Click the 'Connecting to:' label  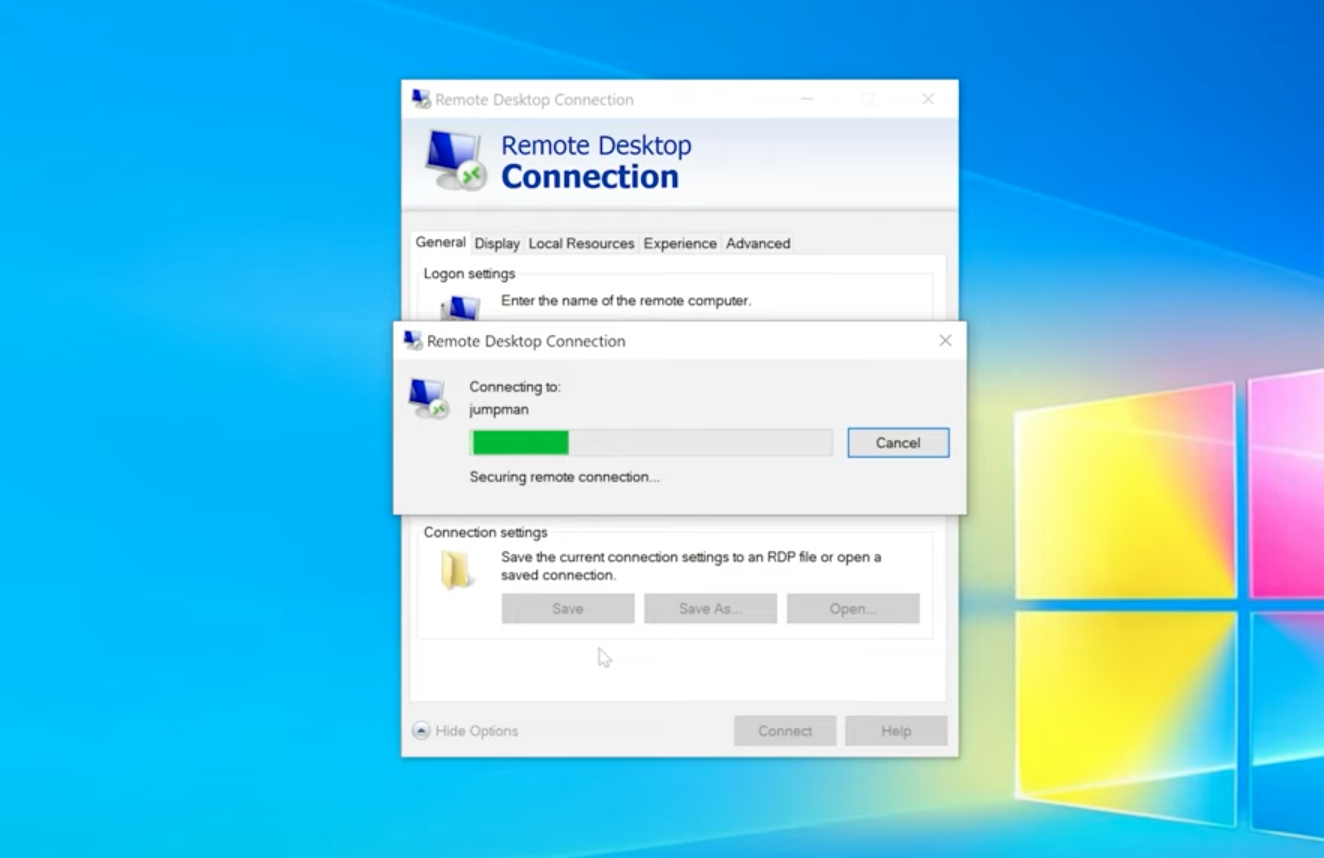tap(515, 387)
